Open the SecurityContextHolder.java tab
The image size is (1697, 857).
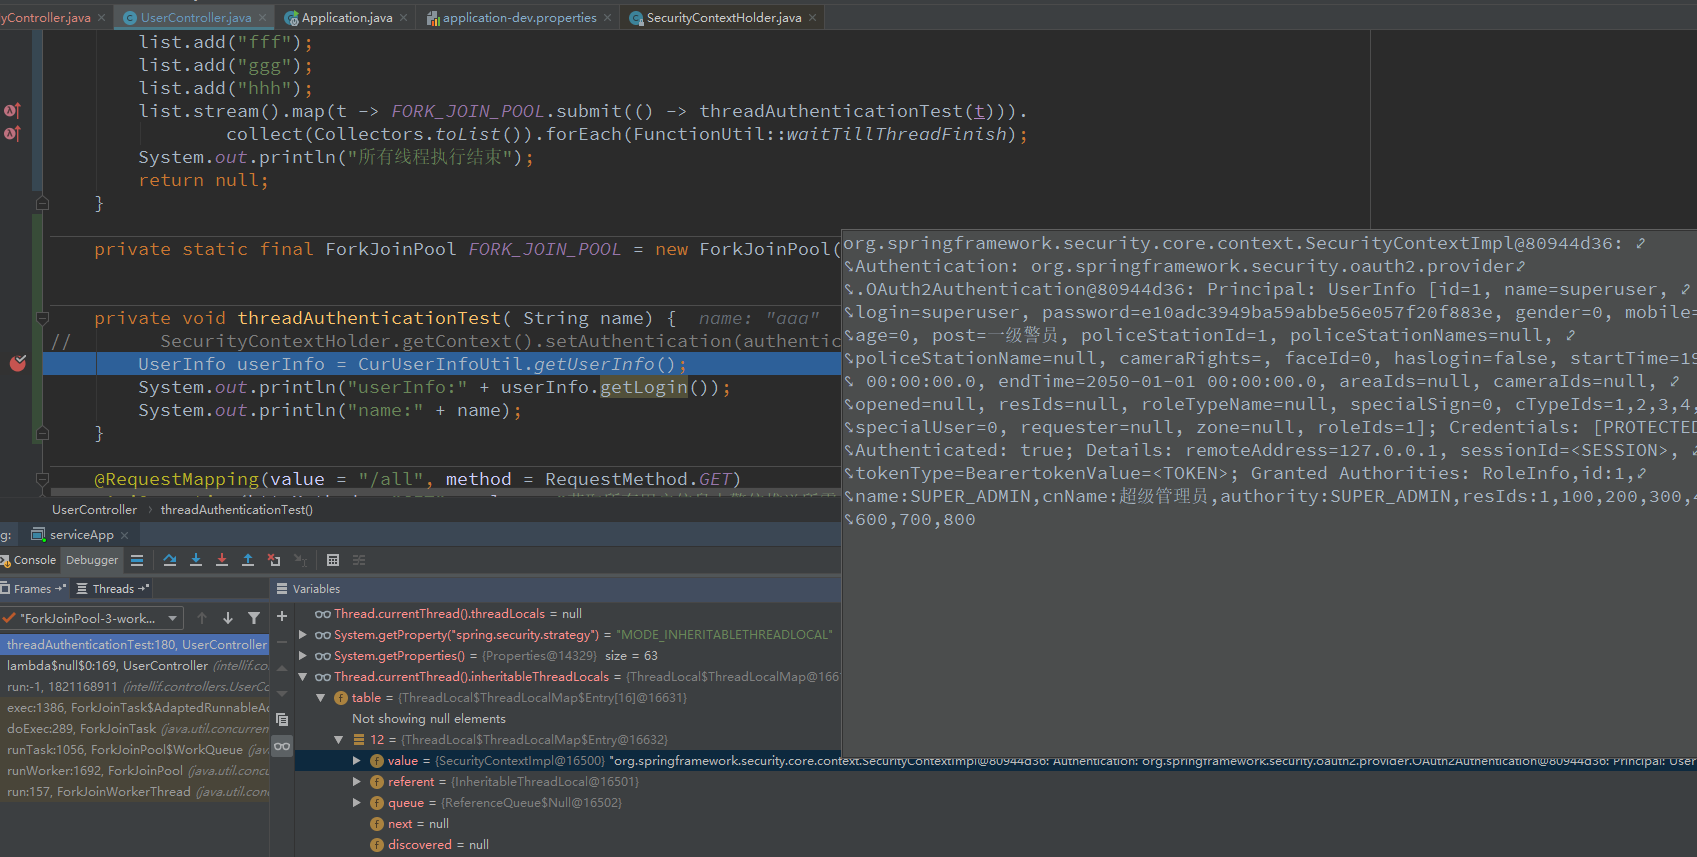click(x=723, y=17)
